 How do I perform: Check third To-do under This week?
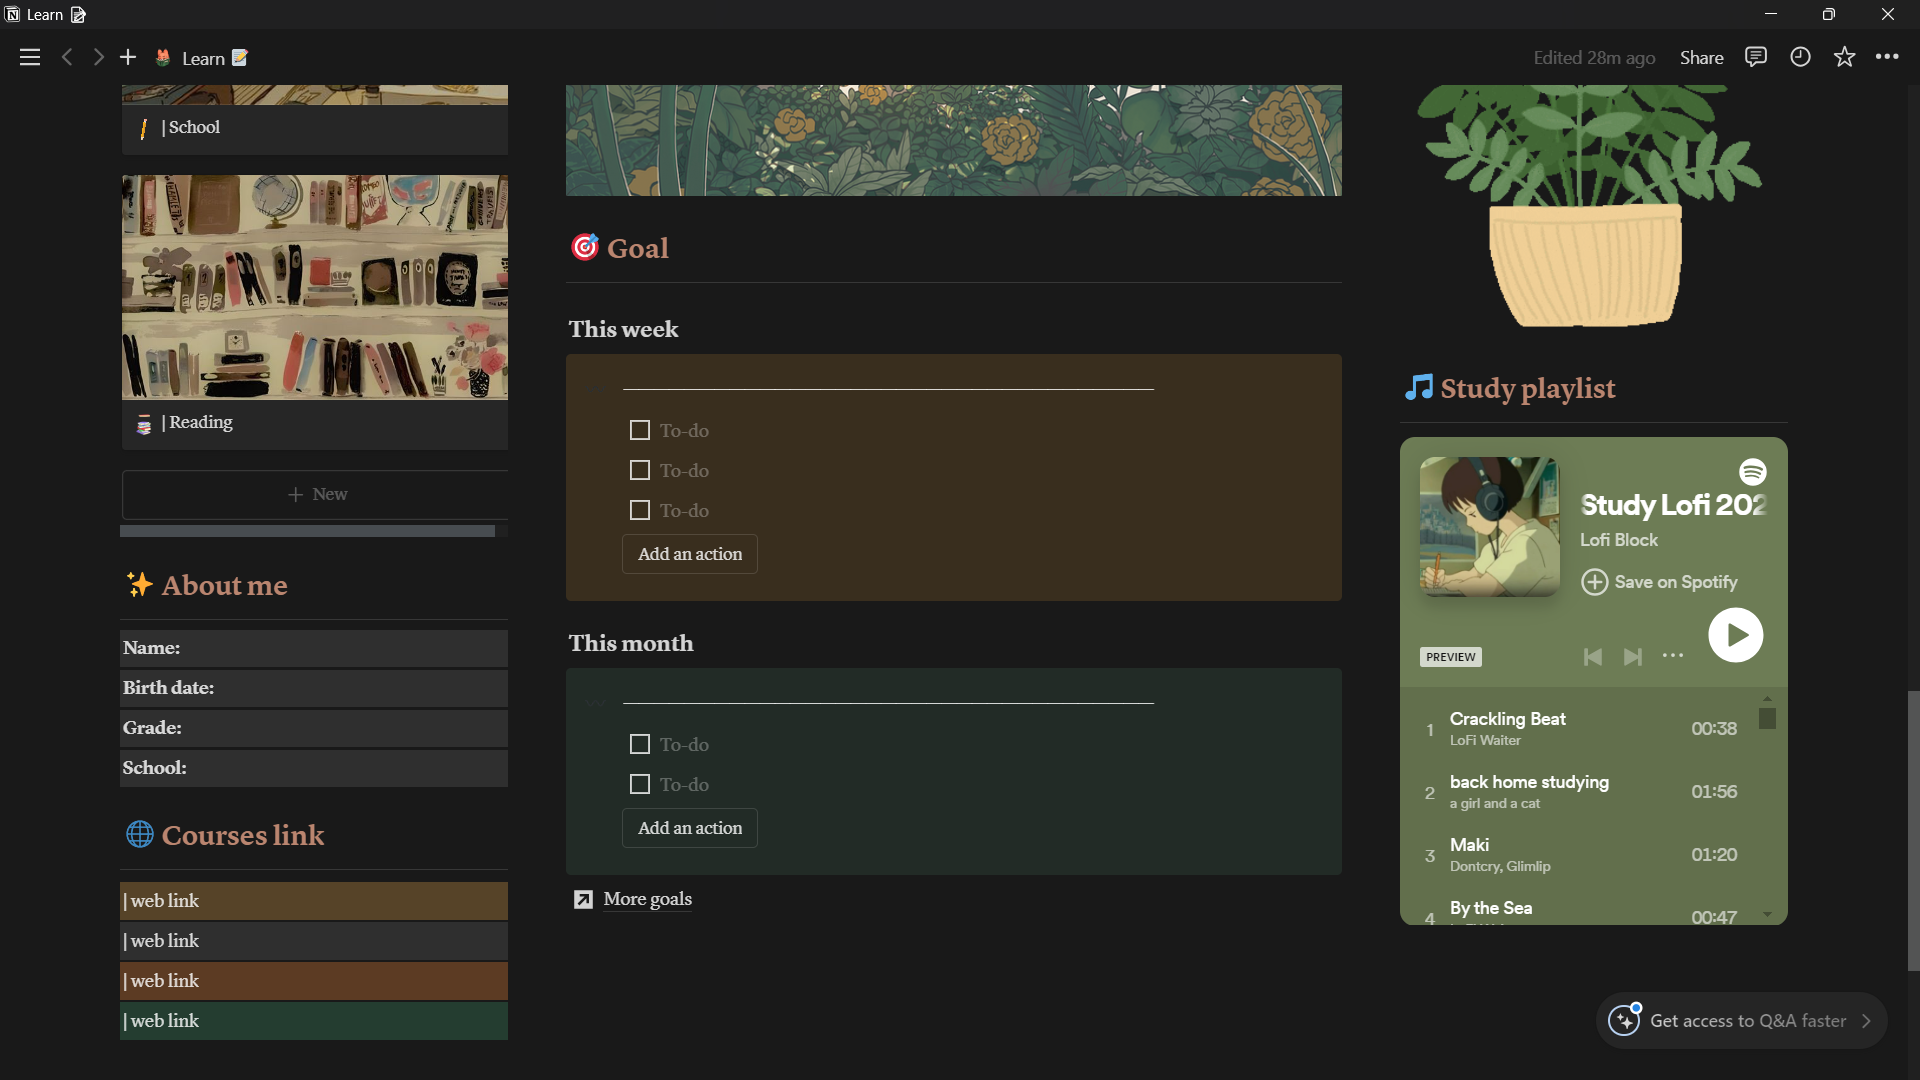point(640,511)
